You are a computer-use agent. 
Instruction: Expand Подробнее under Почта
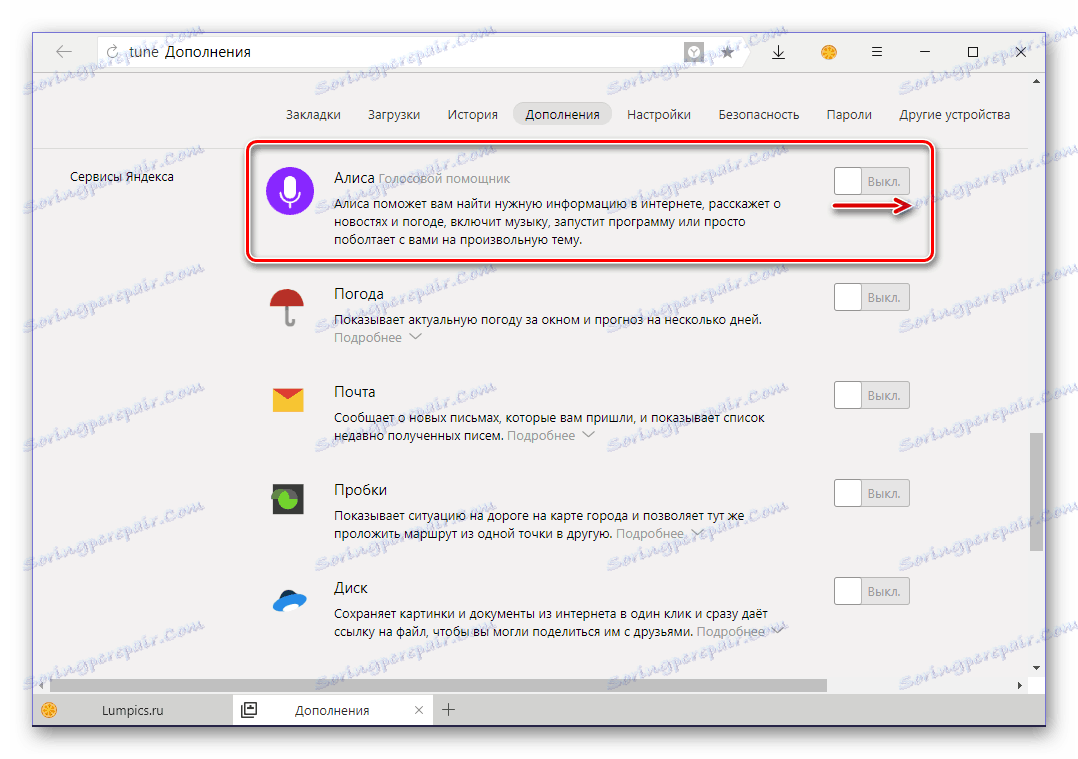(550, 436)
